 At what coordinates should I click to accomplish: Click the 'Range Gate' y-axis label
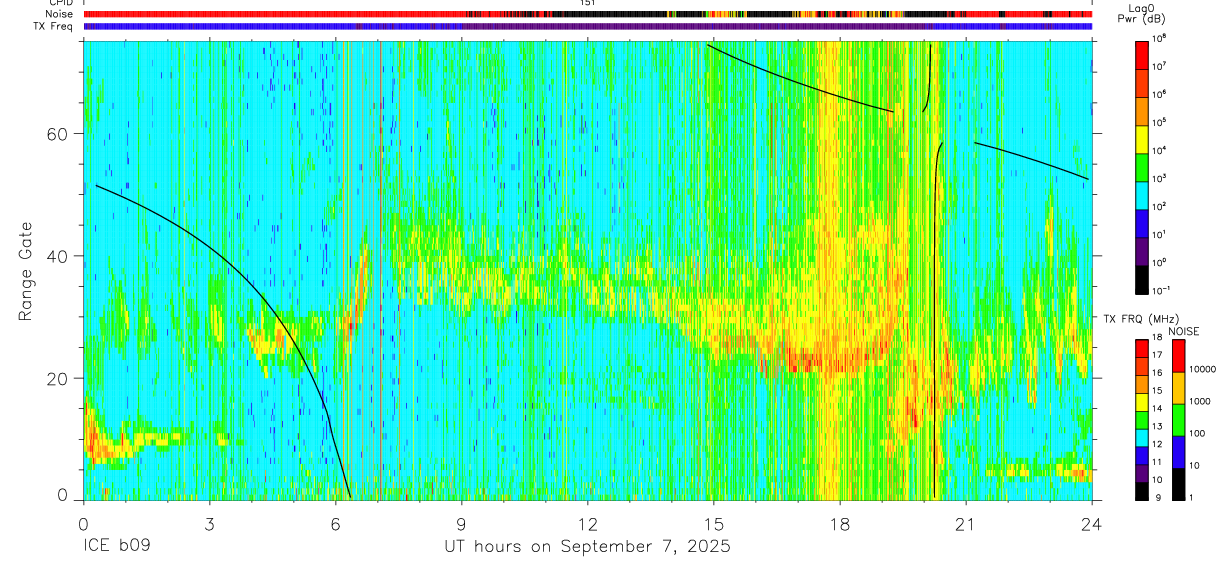tap(24, 271)
